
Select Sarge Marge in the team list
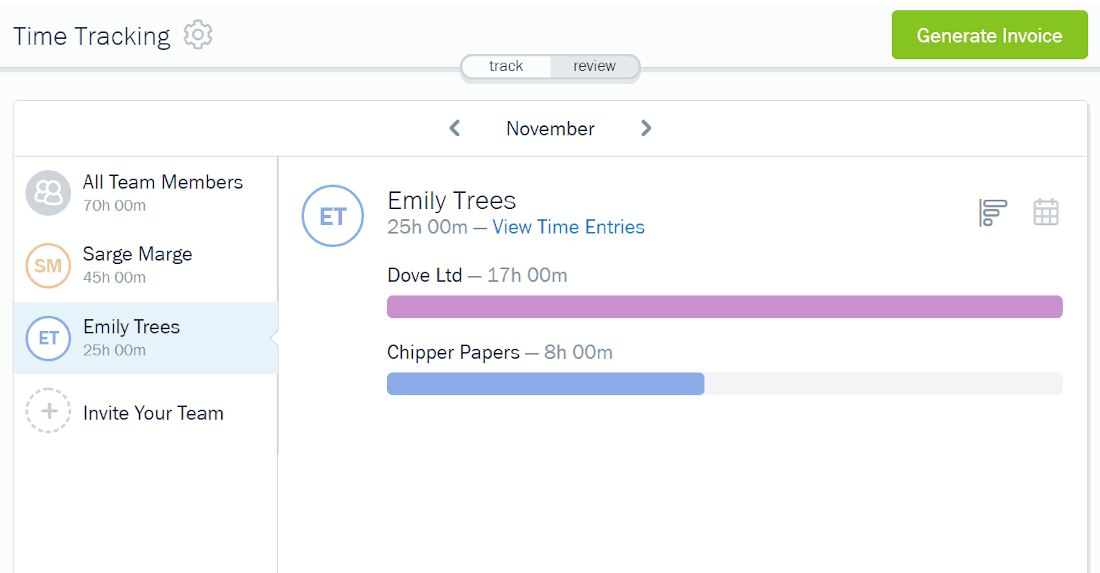click(x=146, y=266)
